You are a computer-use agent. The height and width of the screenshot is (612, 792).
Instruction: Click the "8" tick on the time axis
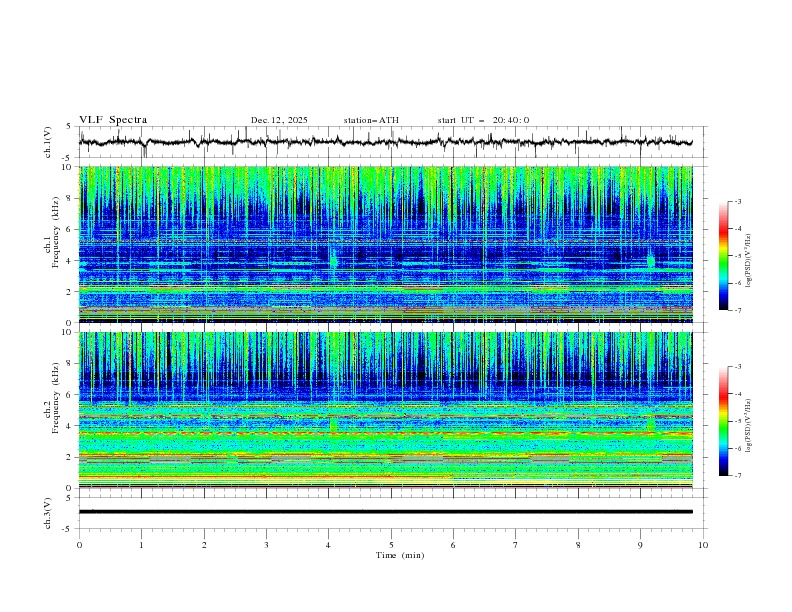click(578, 545)
